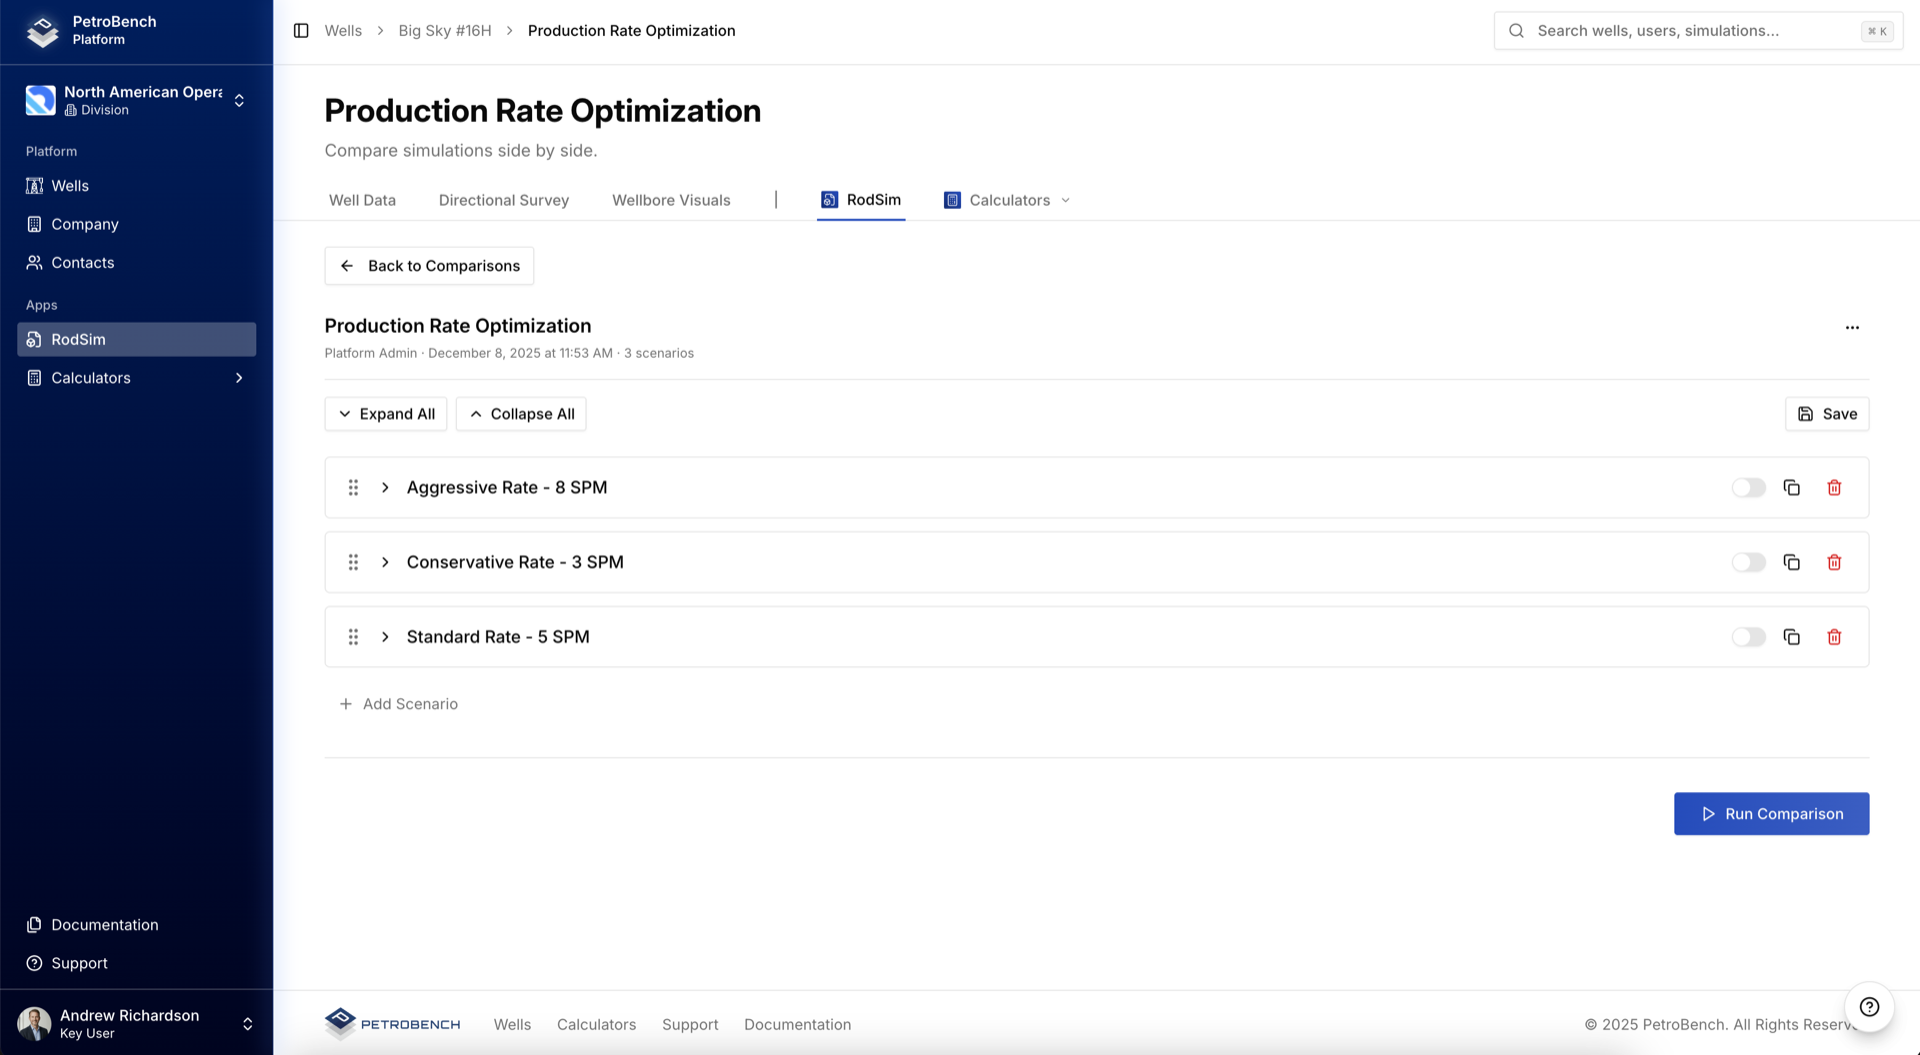
Task: Enable the Standard Rate - 5 SPM toggle
Action: click(x=1748, y=637)
